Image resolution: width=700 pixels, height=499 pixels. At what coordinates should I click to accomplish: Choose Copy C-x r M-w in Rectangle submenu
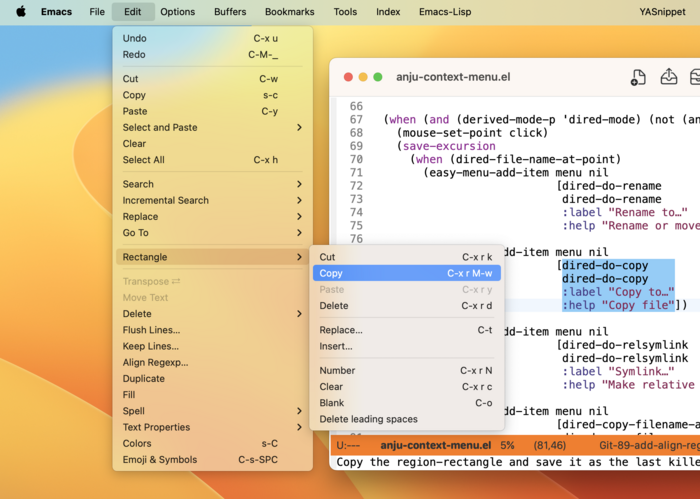[407, 273]
